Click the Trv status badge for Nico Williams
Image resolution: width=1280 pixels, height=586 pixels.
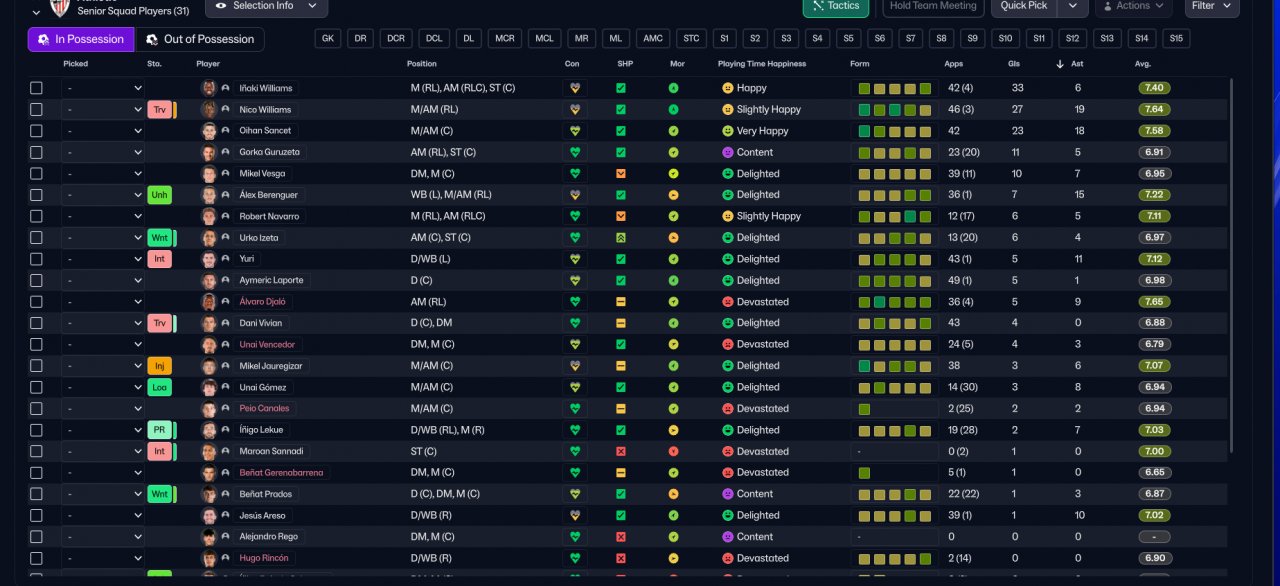coord(159,110)
